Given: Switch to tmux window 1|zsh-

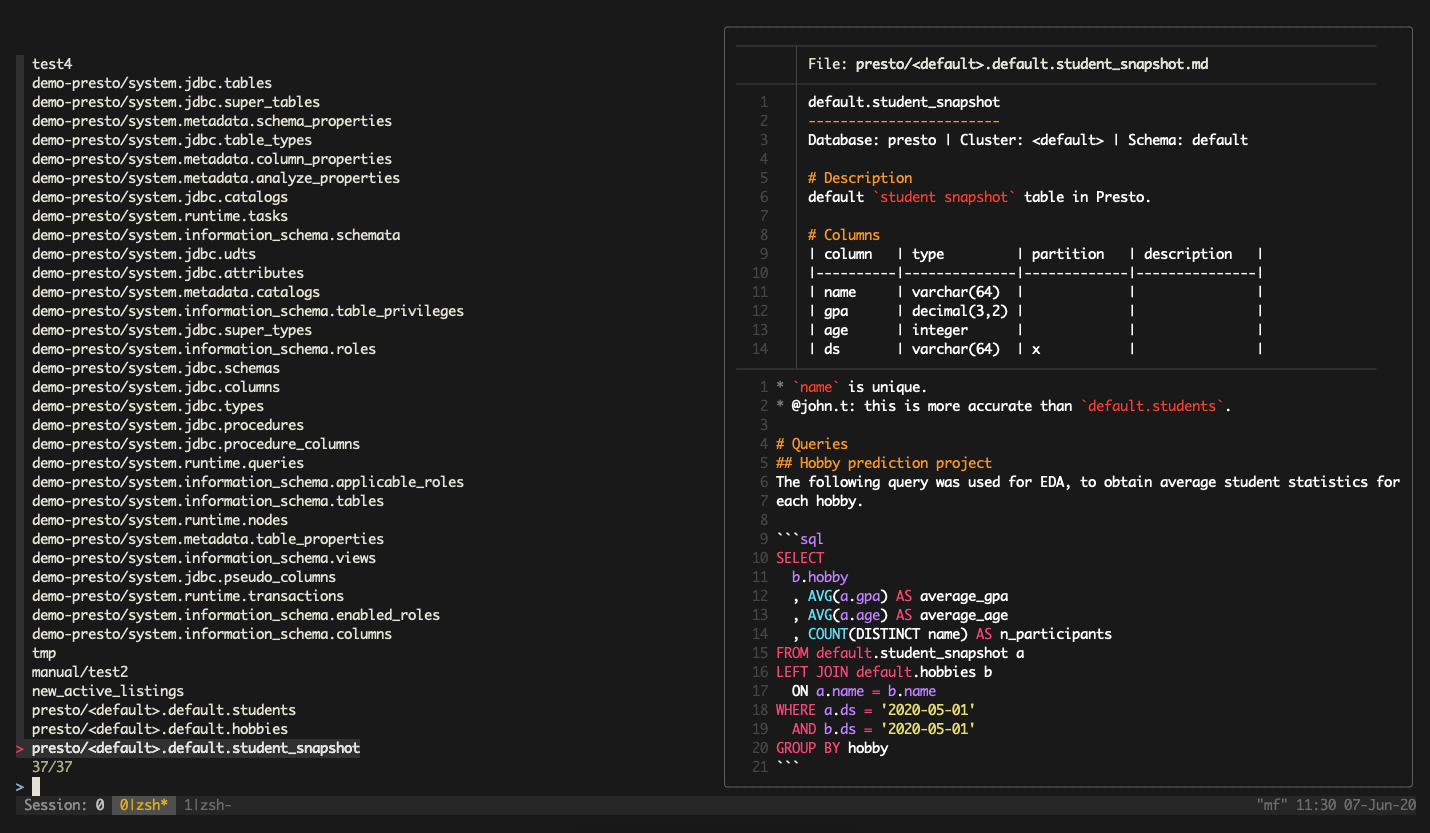Looking at the screenshot, I should (208, 805).
